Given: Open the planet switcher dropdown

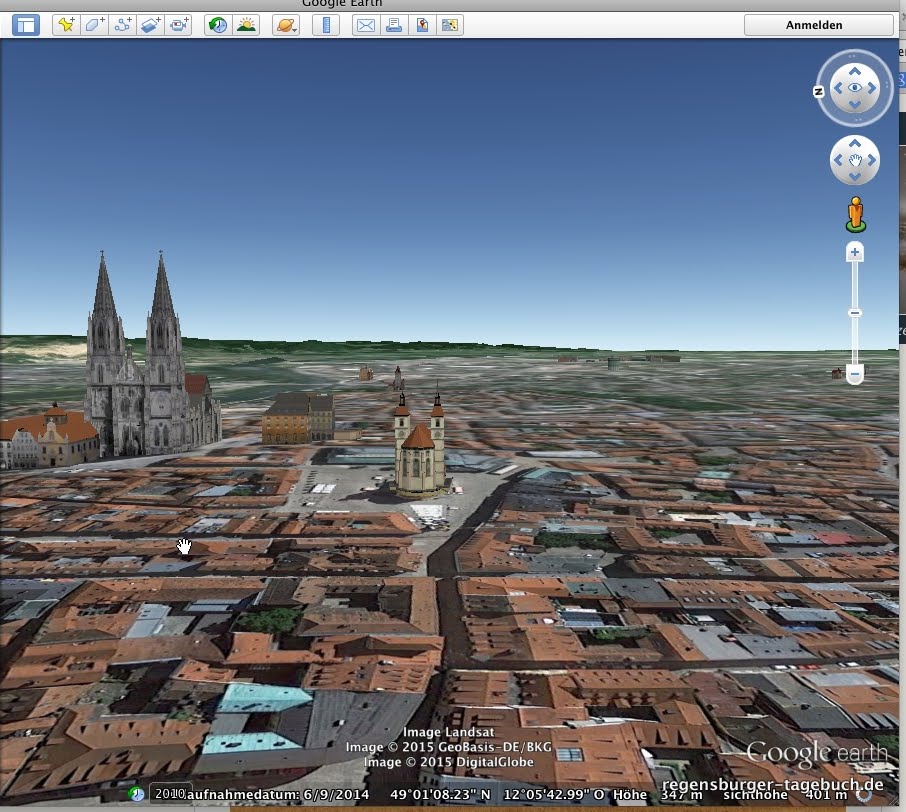Looking at the screenshot, I should [286, 25].
